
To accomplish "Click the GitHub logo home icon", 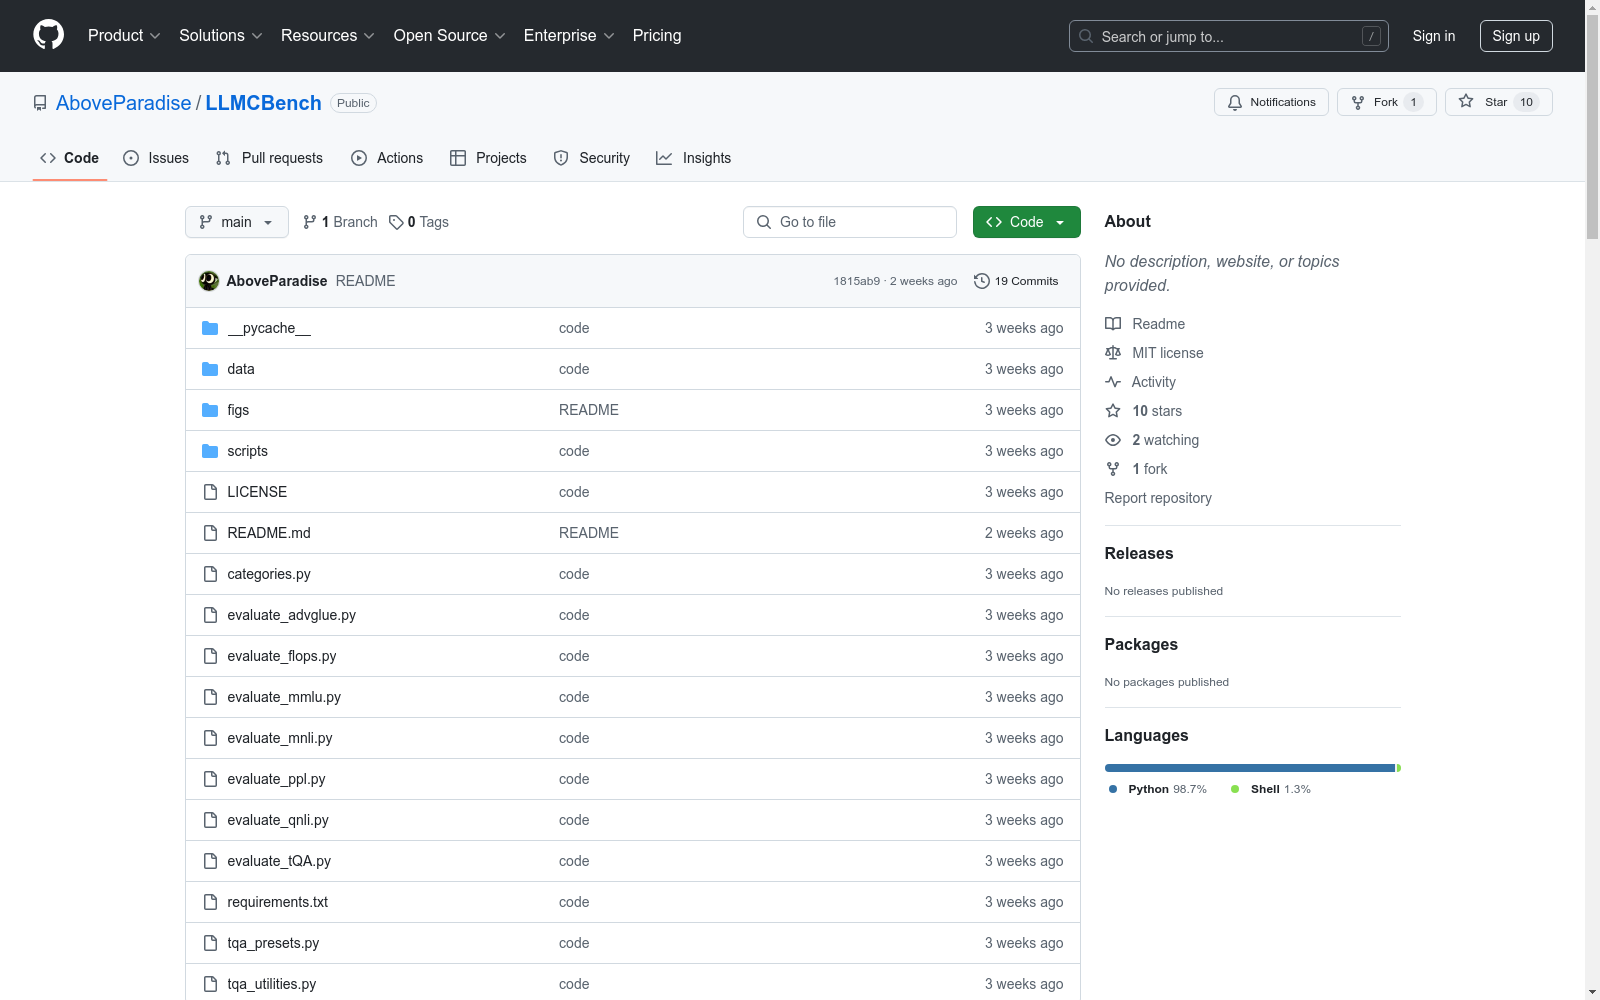I will (48, 35).
